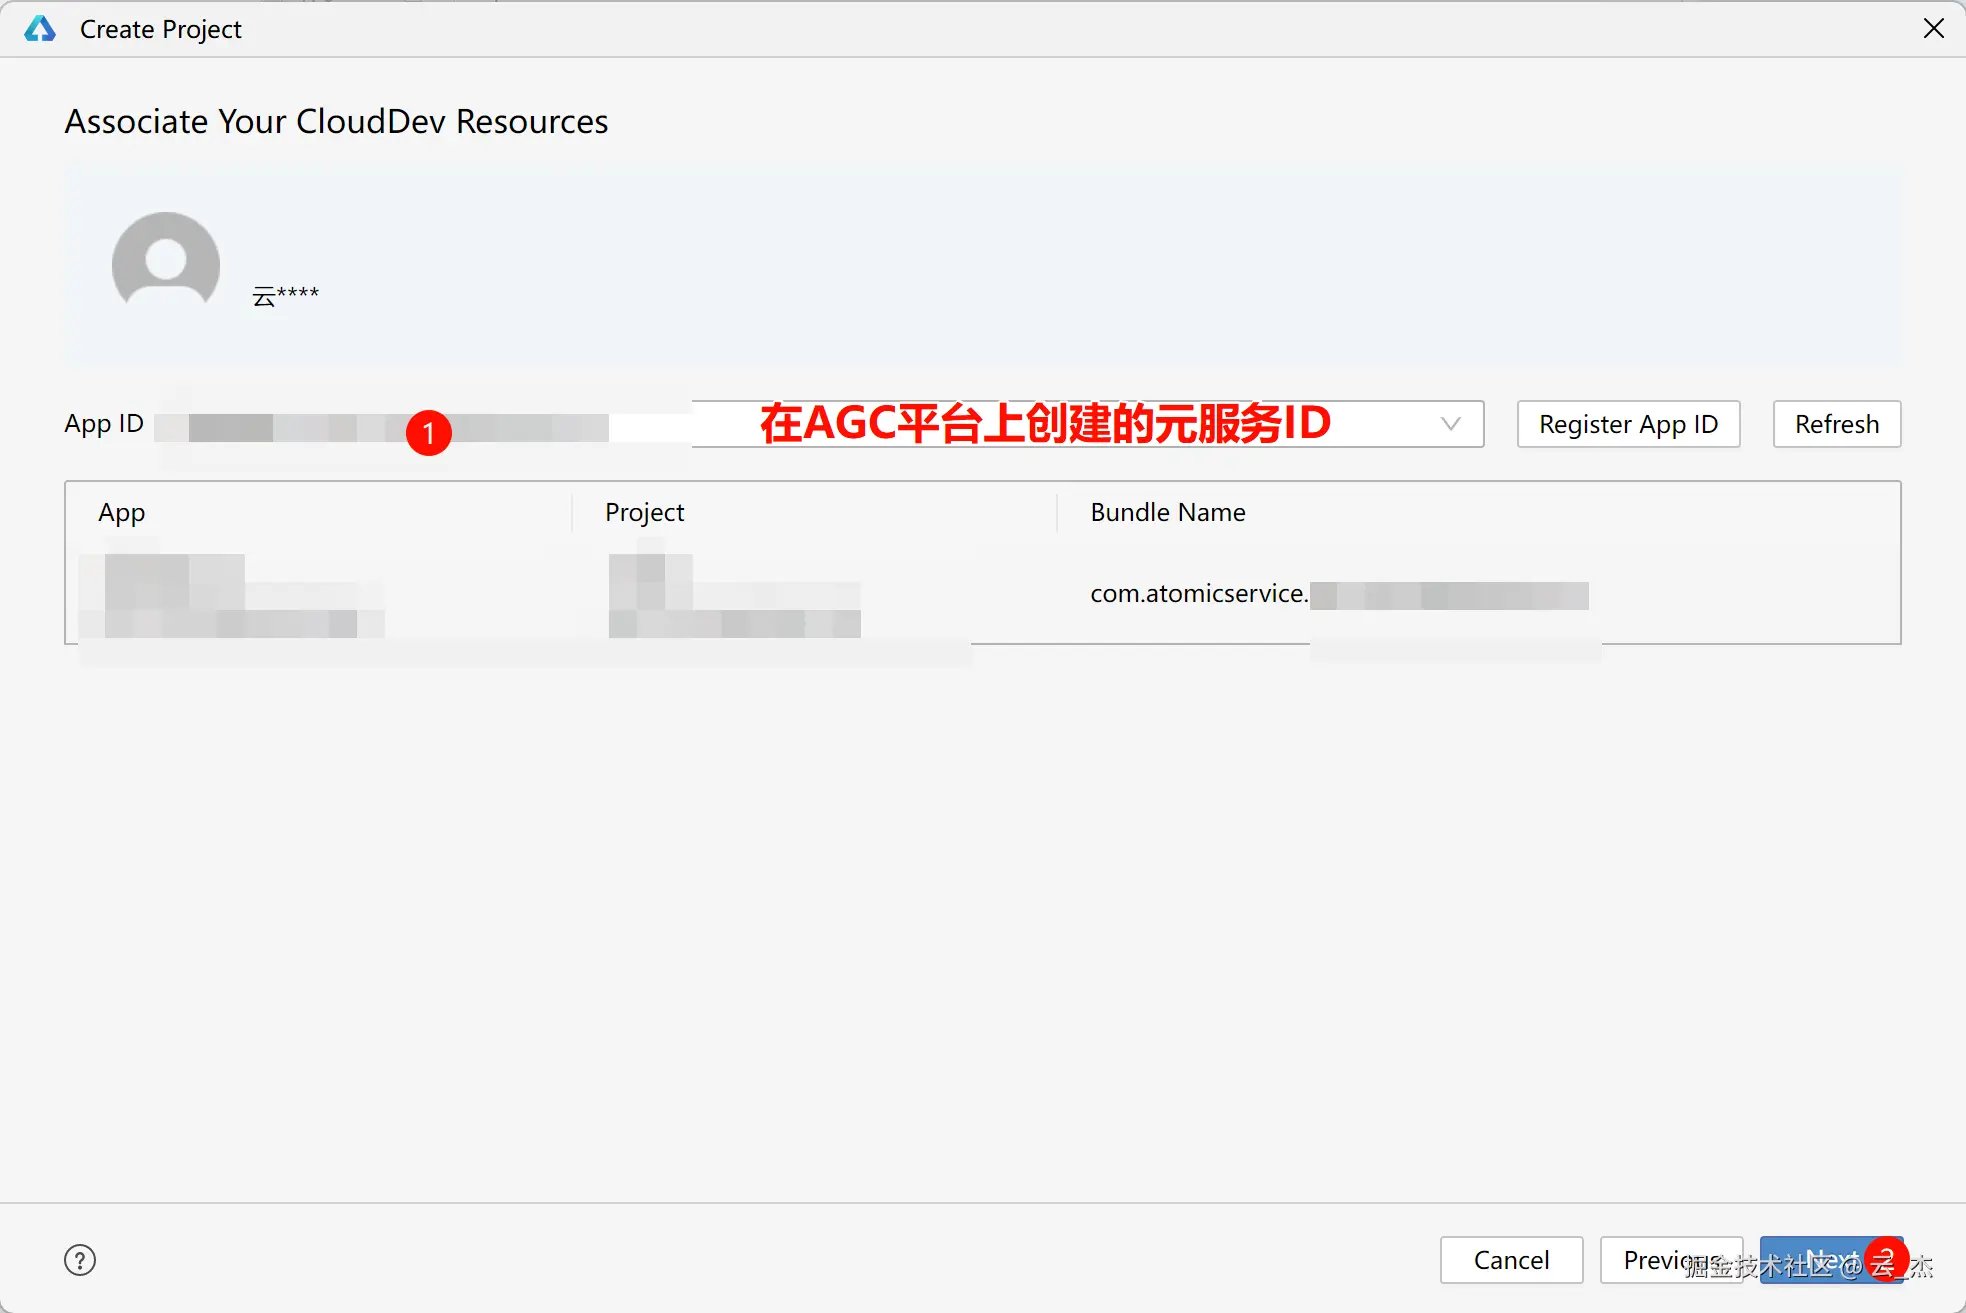Viewport: 1966px width, 1313px height.
Task: Click the user avatar icon
Action: (x=166, y=264)
